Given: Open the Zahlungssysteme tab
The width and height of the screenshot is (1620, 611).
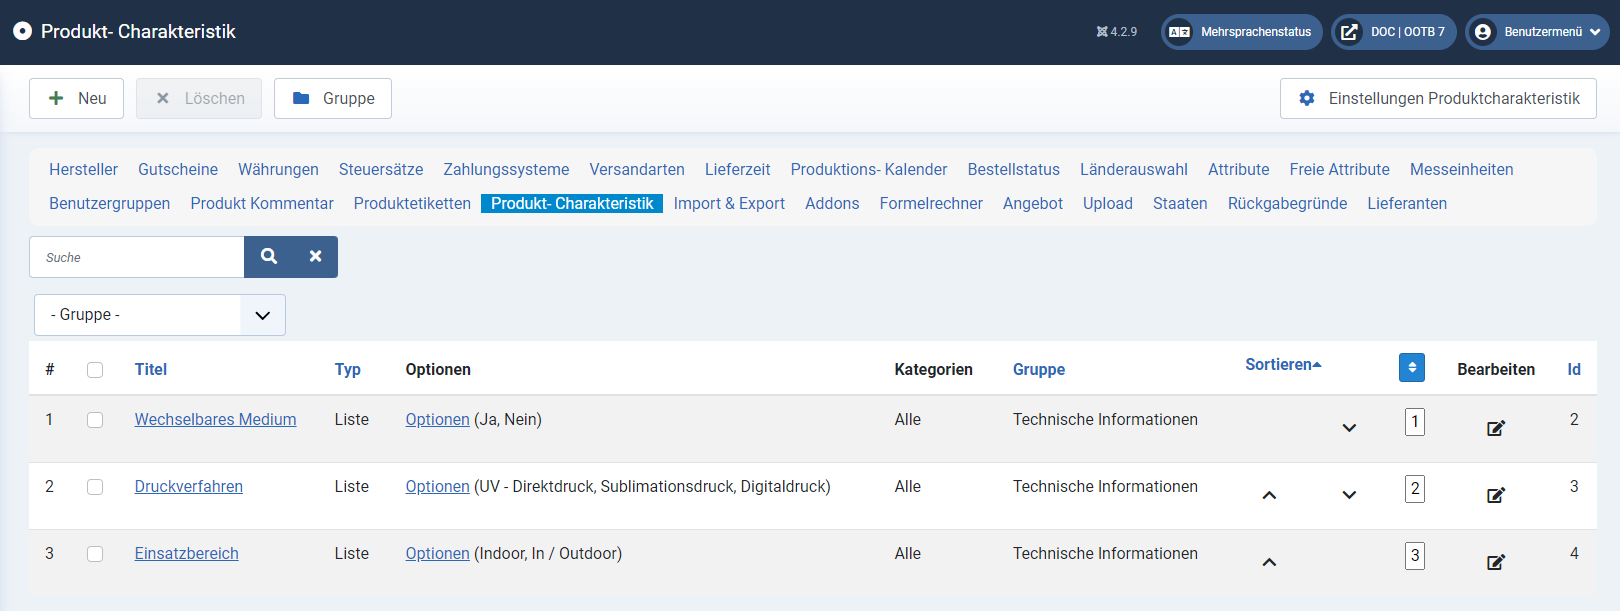Looking at the screenshot, I should [x=506, y=170].
